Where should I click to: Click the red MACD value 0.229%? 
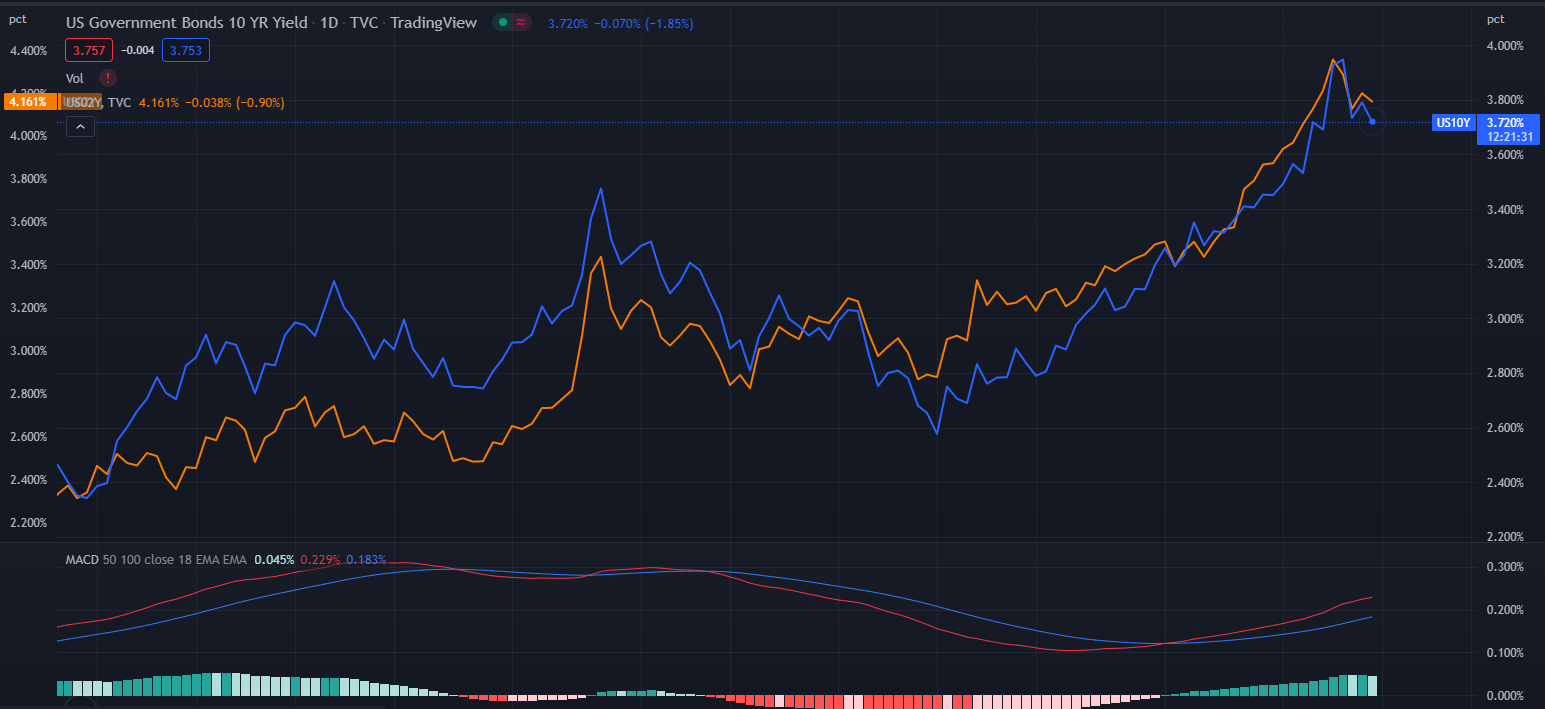[320, 560]
